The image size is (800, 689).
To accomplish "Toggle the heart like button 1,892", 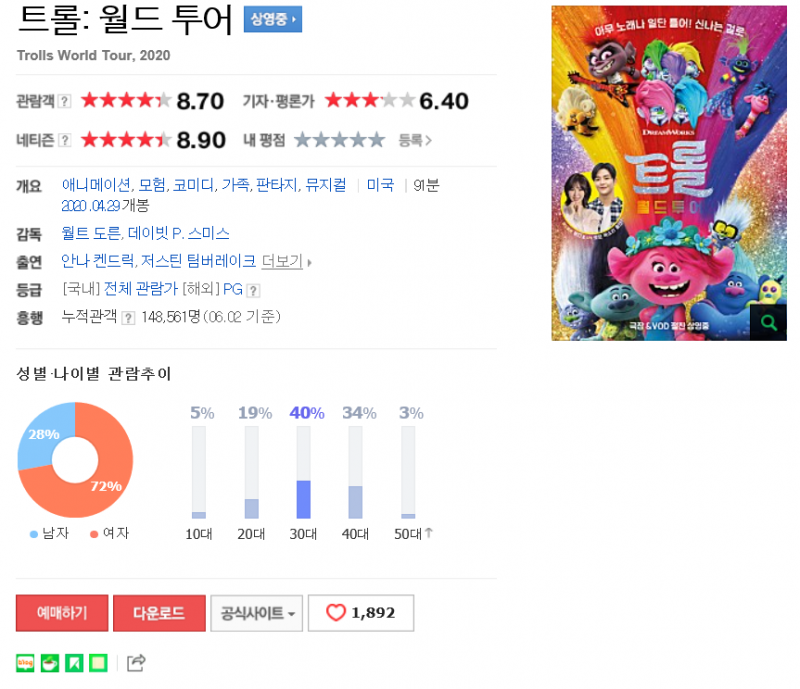I will click(x=361, y=613).
